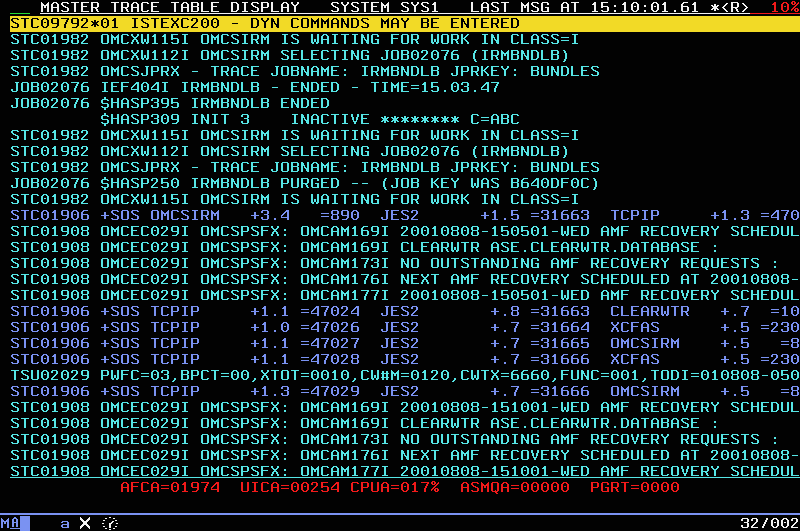The image size is (800, 531).
Task: Click the clock wait indicator icon
Action: click(x=110, y=523)
